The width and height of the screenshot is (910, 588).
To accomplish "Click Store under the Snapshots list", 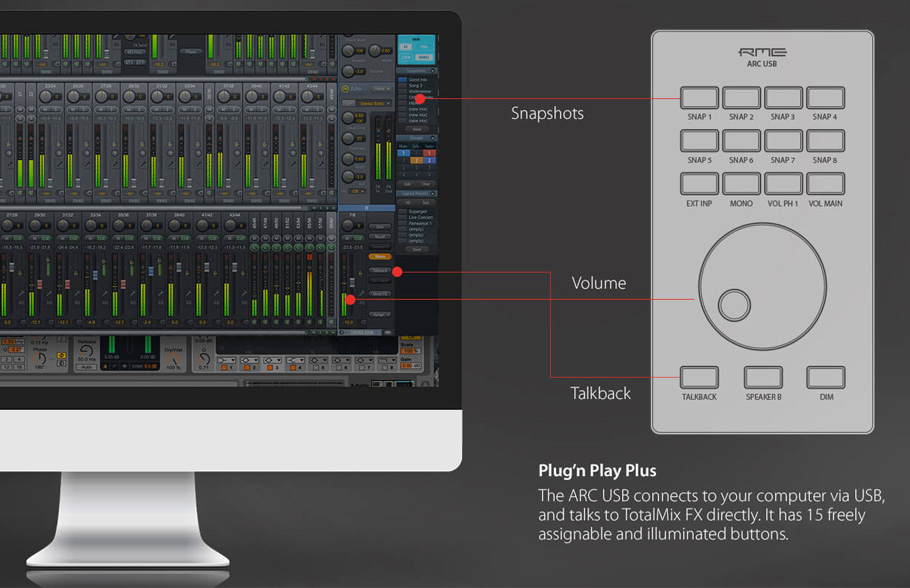I will coord(417,129).
